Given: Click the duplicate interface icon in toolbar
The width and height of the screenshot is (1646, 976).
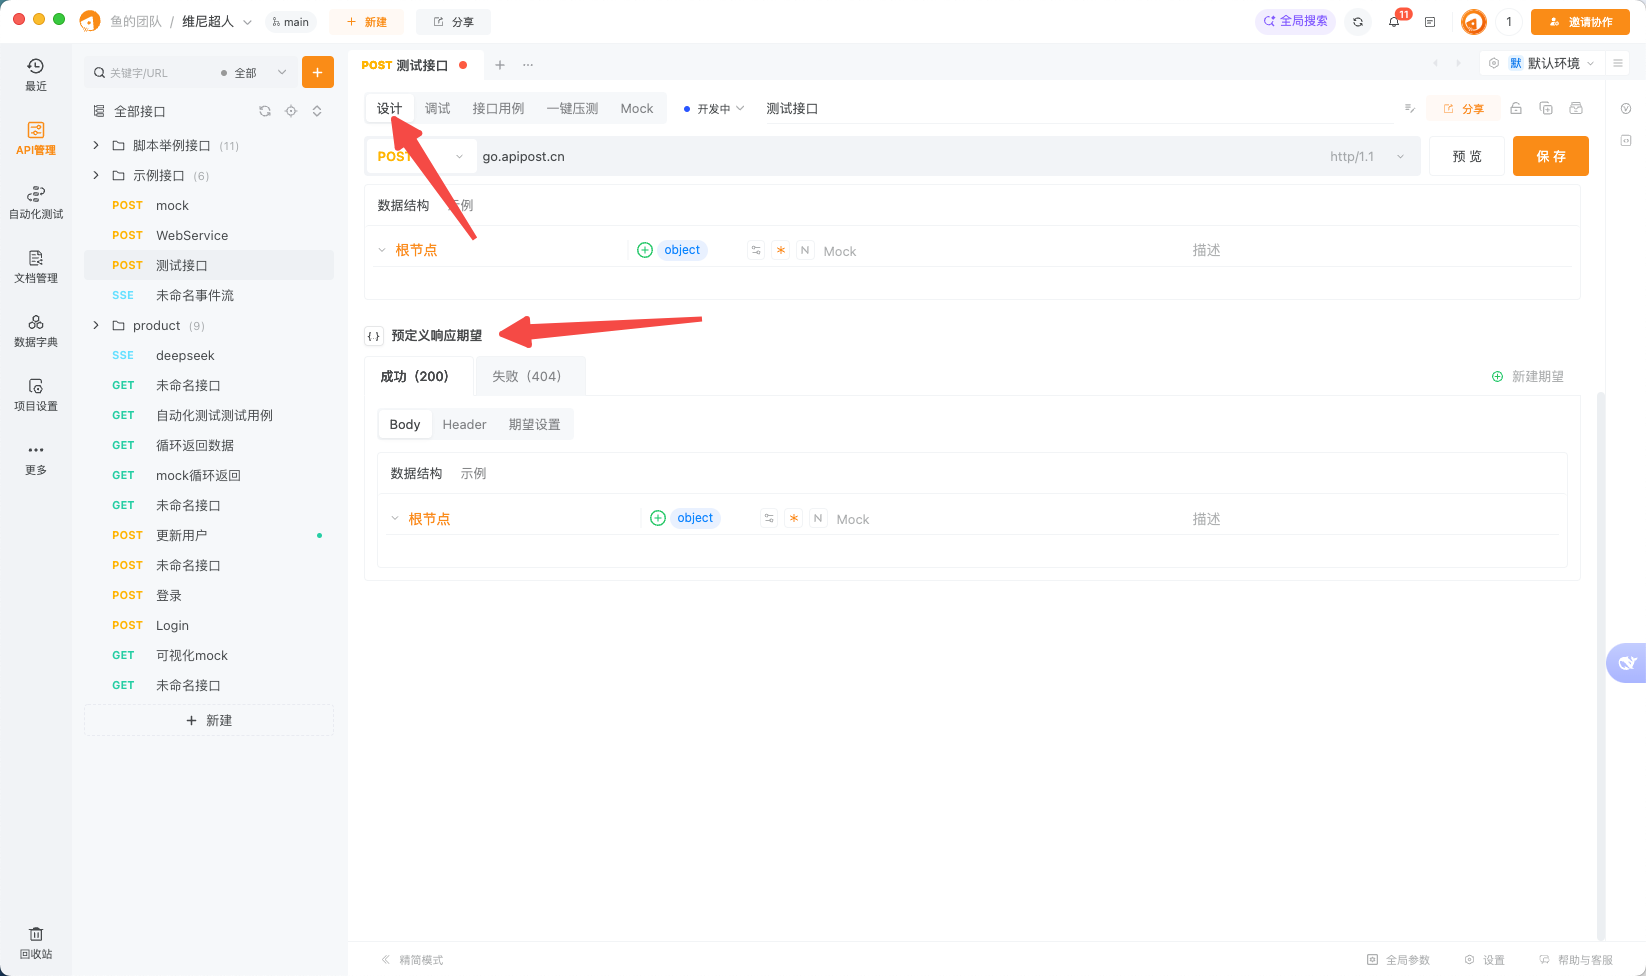Looking at the screenshot, I should click(1546, 108).
